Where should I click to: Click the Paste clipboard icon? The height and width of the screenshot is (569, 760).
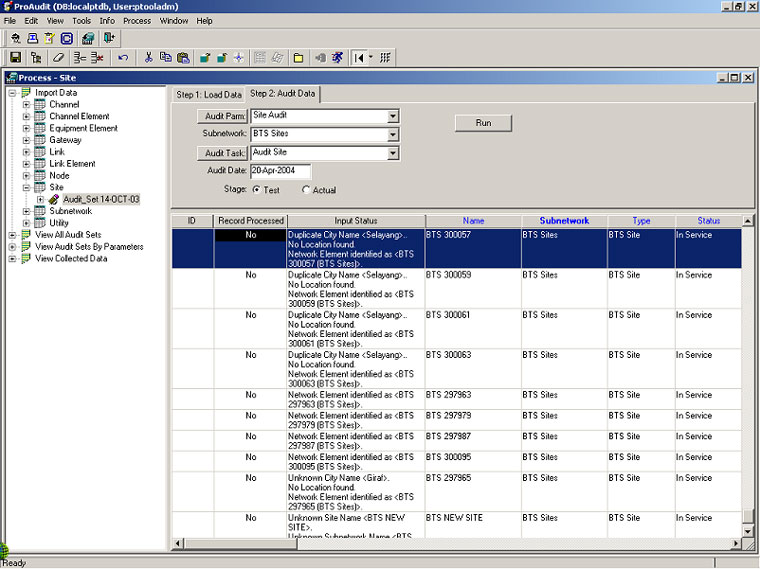tap(183, 58)
